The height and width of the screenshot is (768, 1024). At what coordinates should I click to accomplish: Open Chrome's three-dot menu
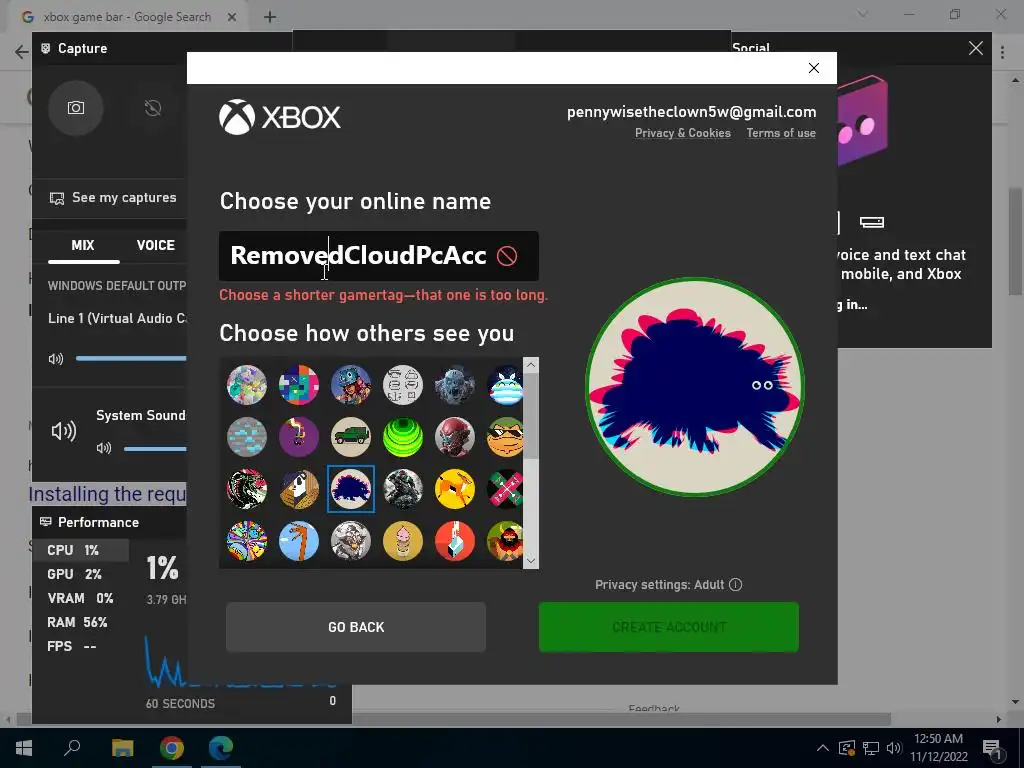point(1002,52)
